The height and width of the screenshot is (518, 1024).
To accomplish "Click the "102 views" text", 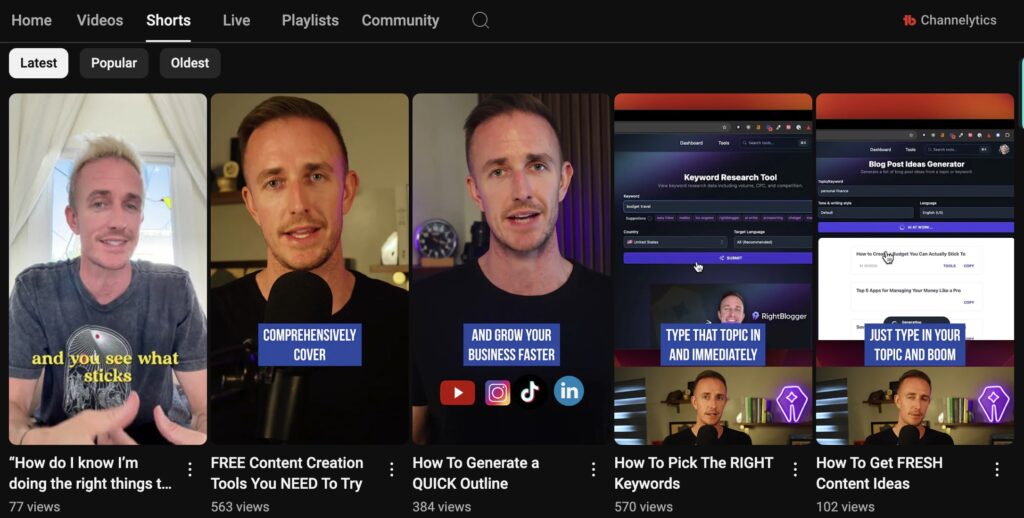I will pos(845,507).
